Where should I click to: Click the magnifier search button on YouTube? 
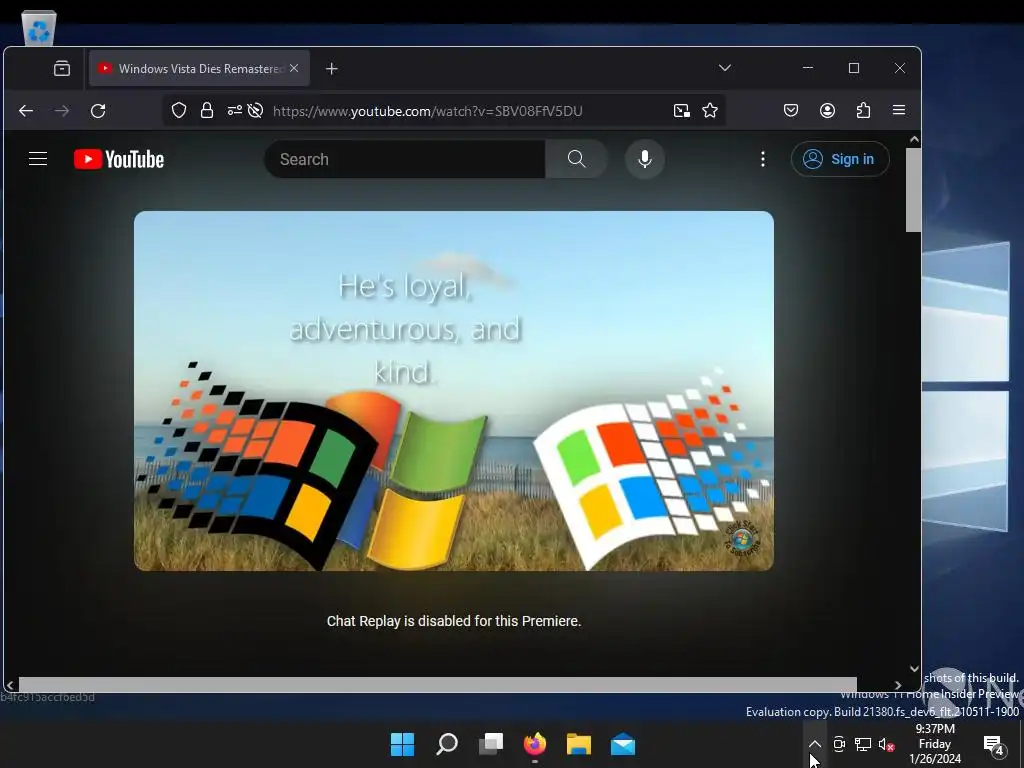(x=577, y=159)
